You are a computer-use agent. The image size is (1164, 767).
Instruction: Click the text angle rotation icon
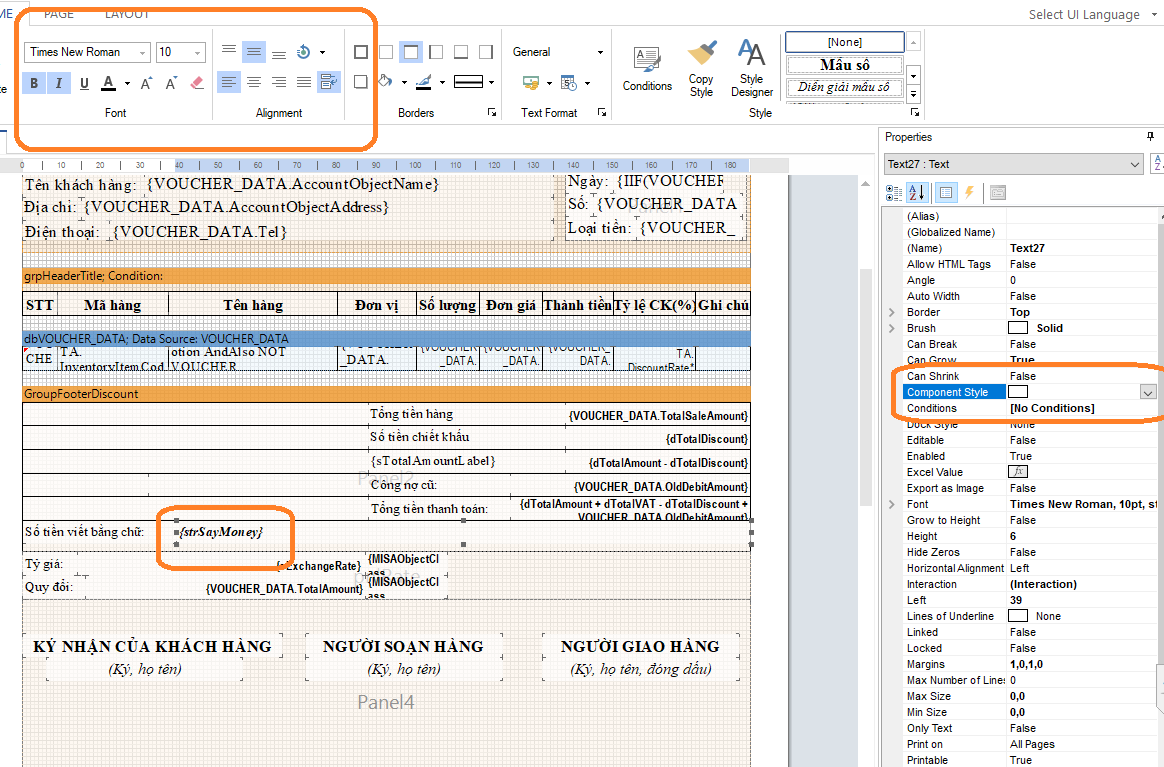pos(303,51)
